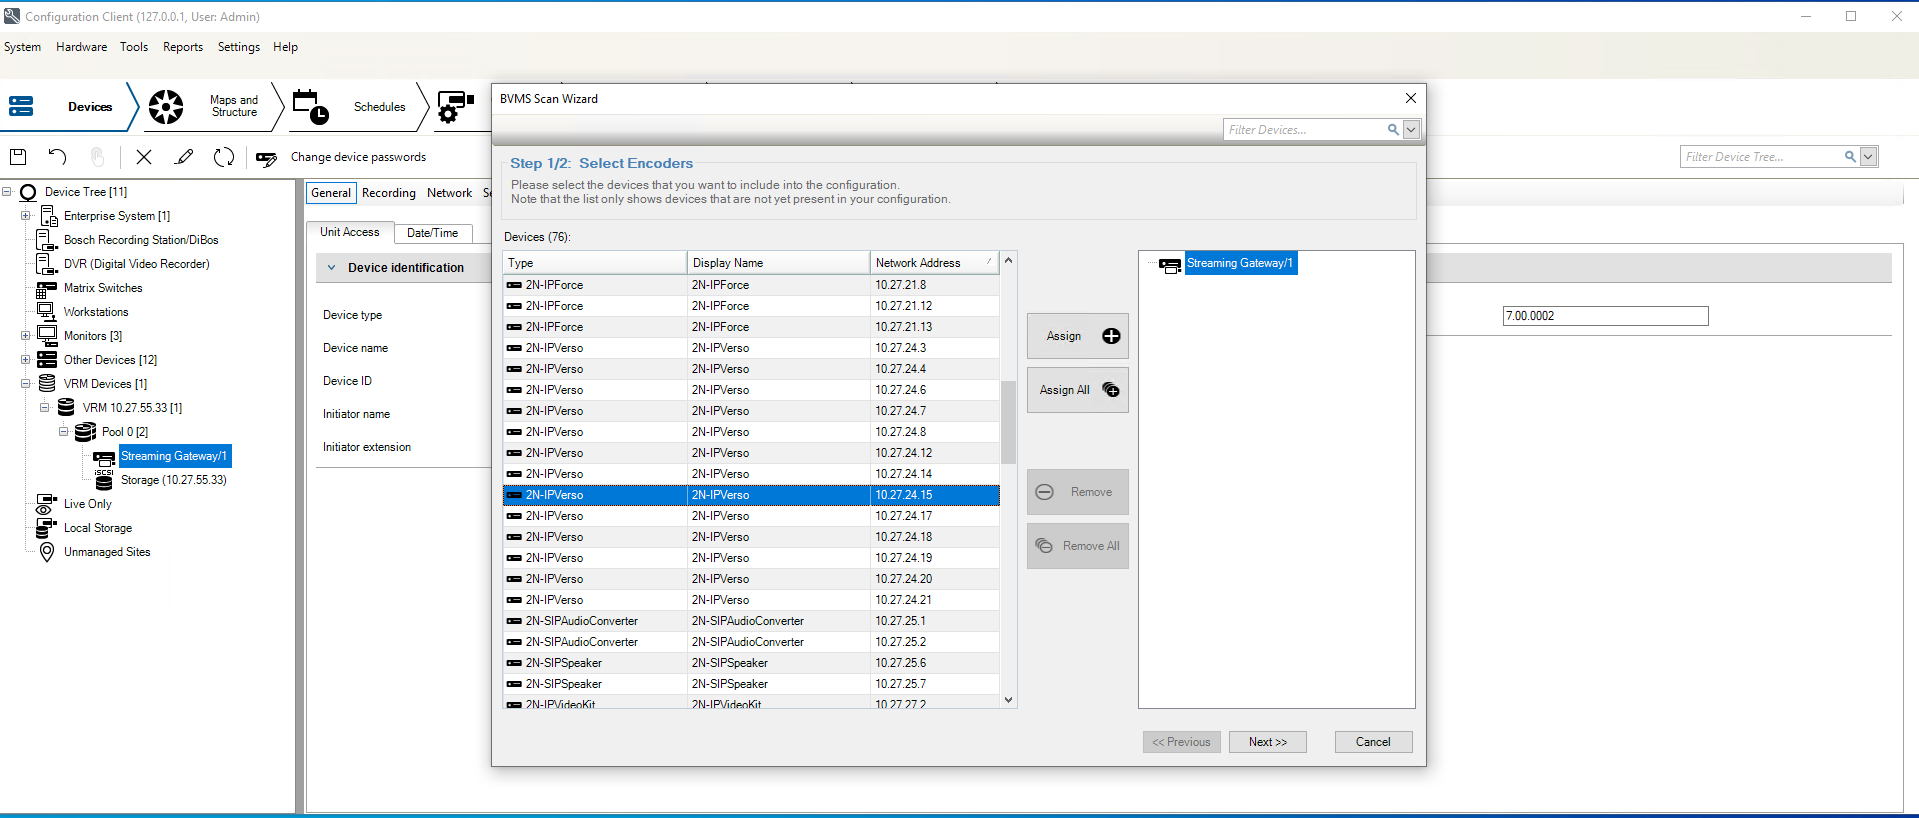This screenshot has width=1919, height=818.
Task: Click the device list vertical scrollbar thumb
Action: (x=1008, y=420)
